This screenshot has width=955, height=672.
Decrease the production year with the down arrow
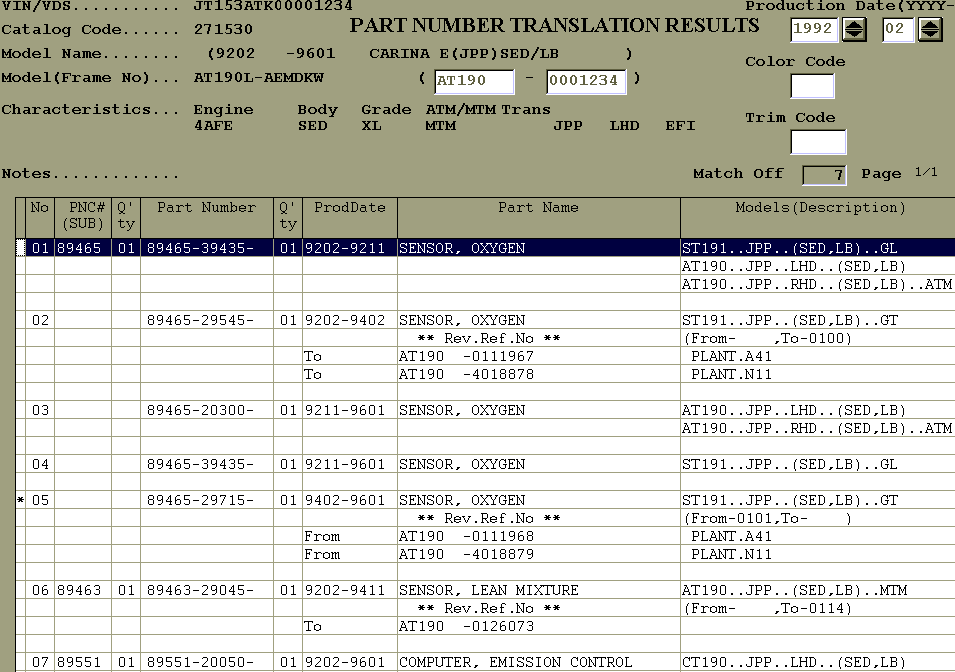pos(854,34)
